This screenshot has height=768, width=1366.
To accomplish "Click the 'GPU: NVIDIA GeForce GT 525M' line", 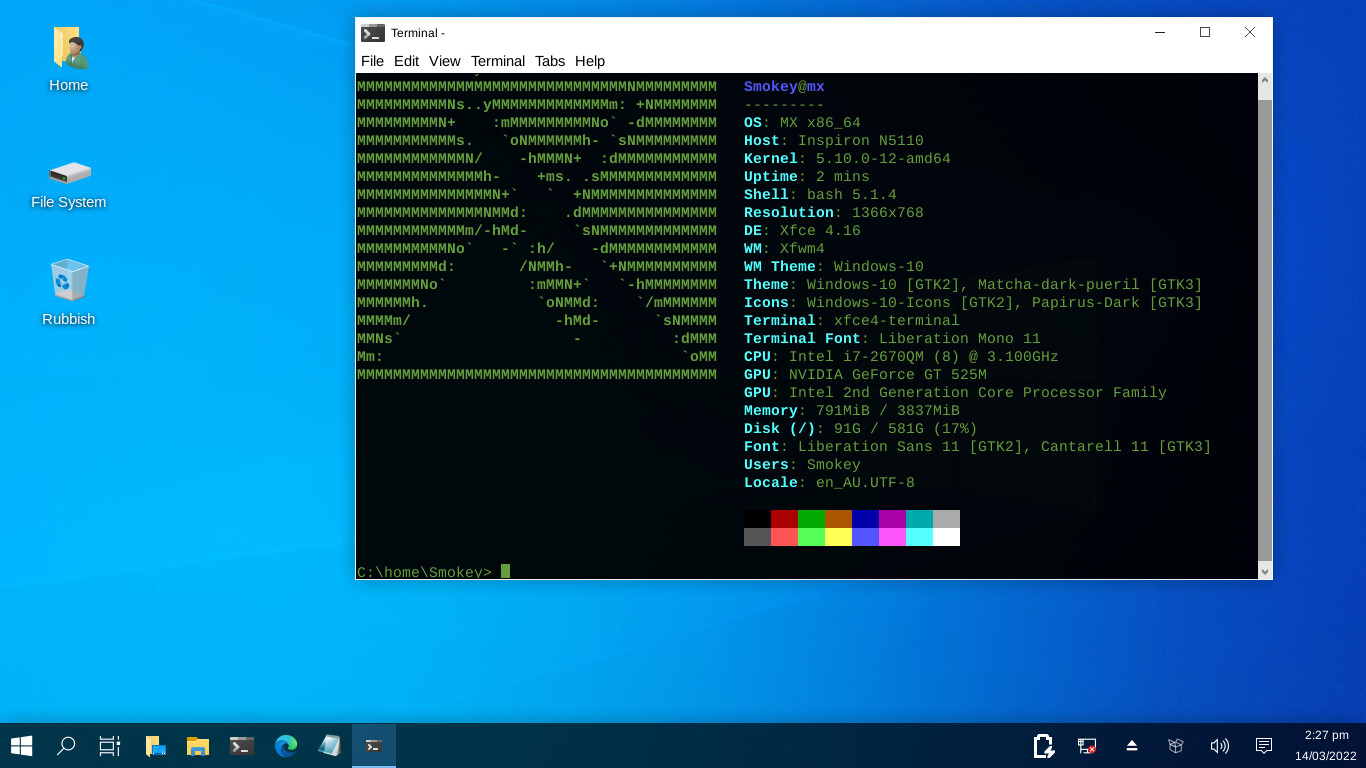I will click(x=865, y=375).
